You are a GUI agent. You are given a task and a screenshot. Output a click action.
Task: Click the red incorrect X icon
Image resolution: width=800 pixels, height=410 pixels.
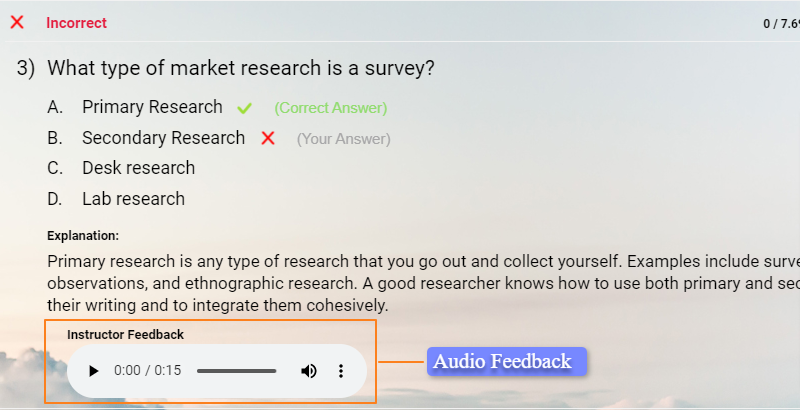17,22
